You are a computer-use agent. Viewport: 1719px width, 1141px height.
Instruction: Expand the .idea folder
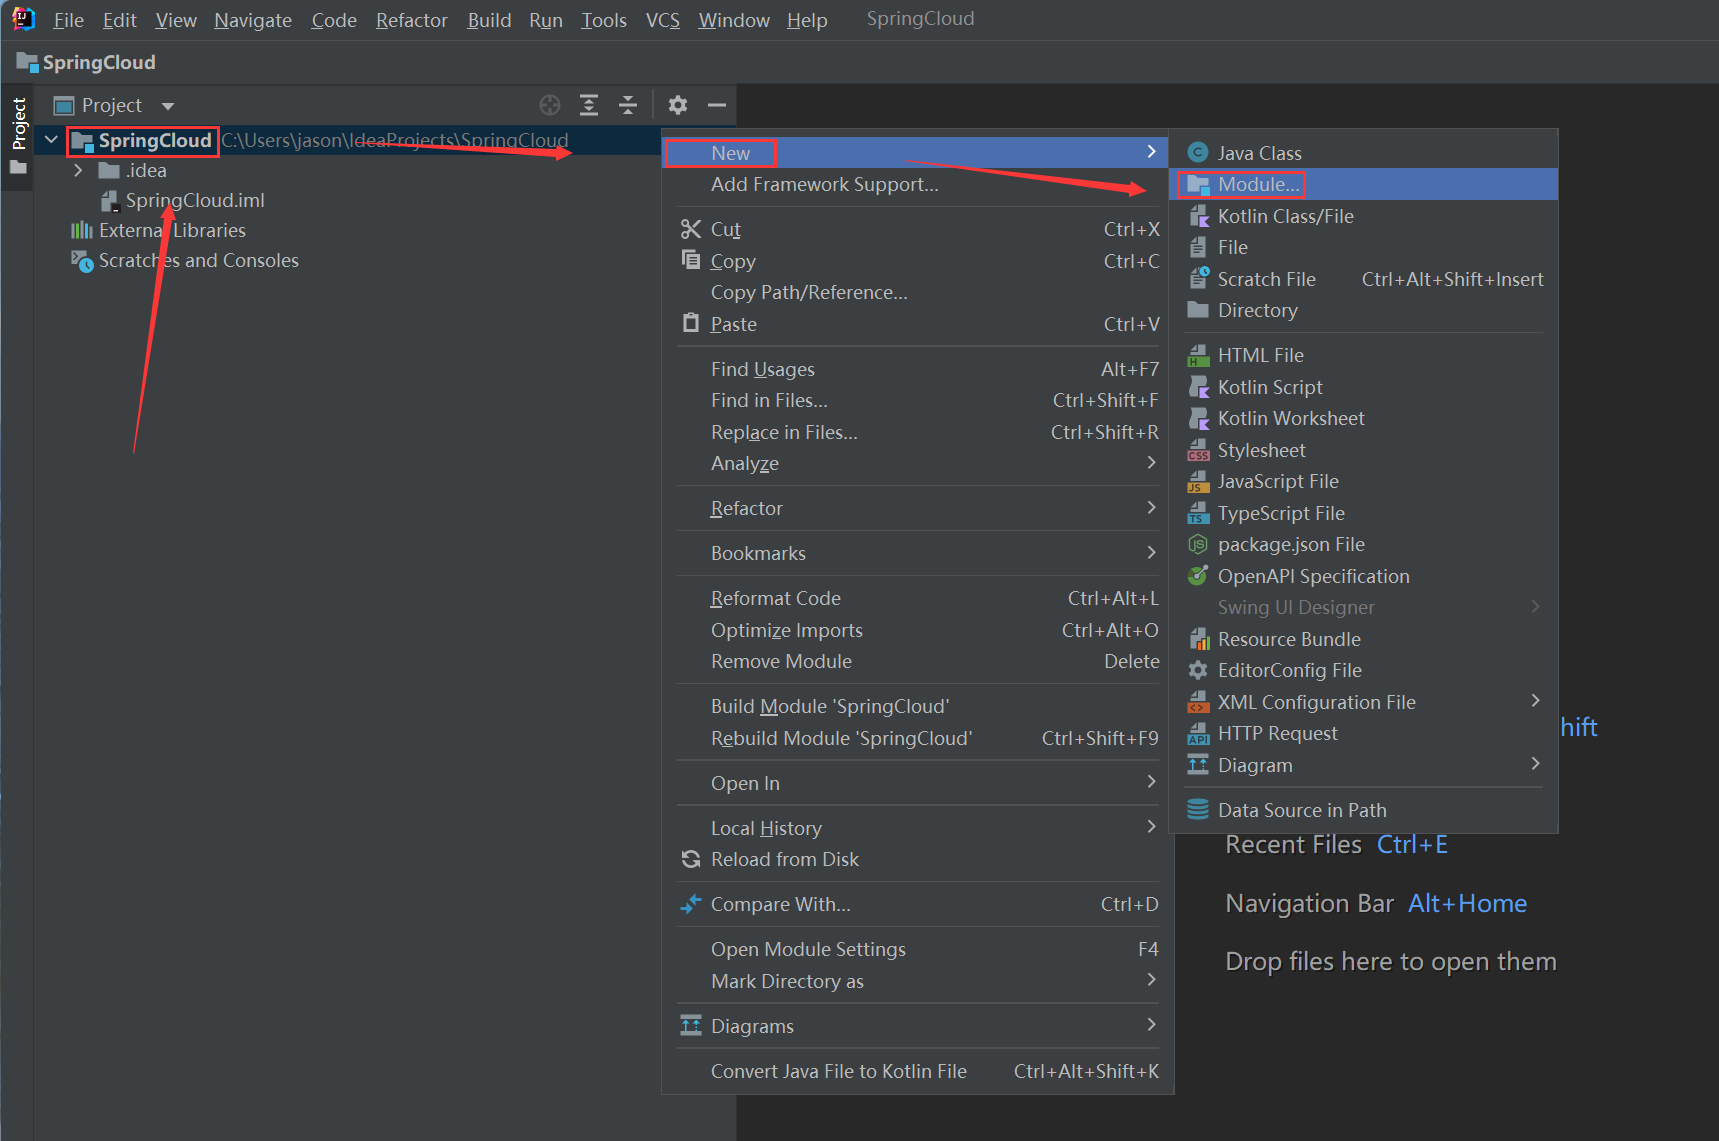[78, 171]
